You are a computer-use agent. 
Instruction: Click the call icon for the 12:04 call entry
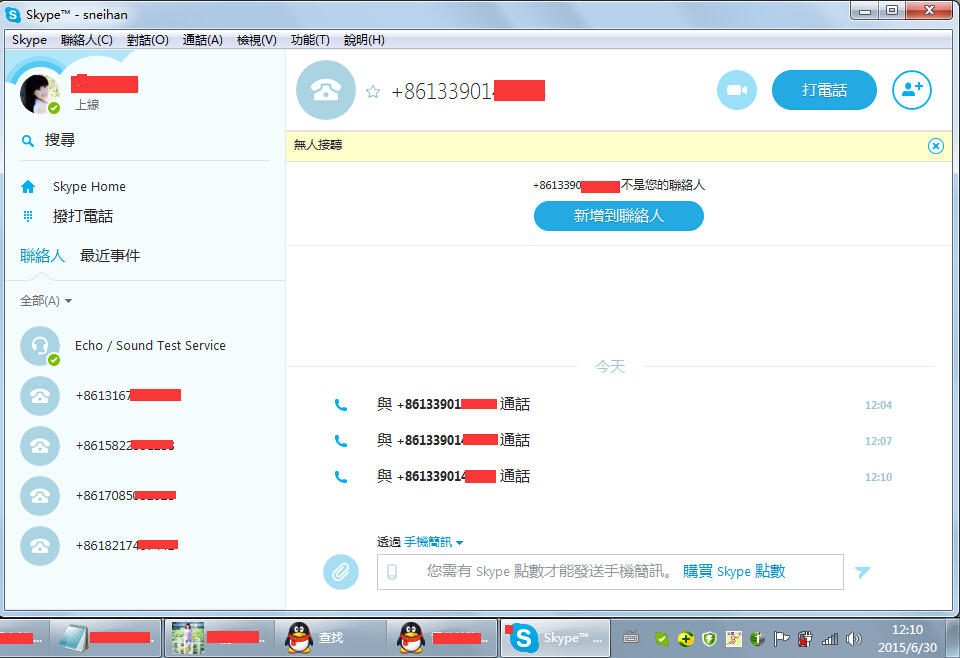(x=341, y=405)
